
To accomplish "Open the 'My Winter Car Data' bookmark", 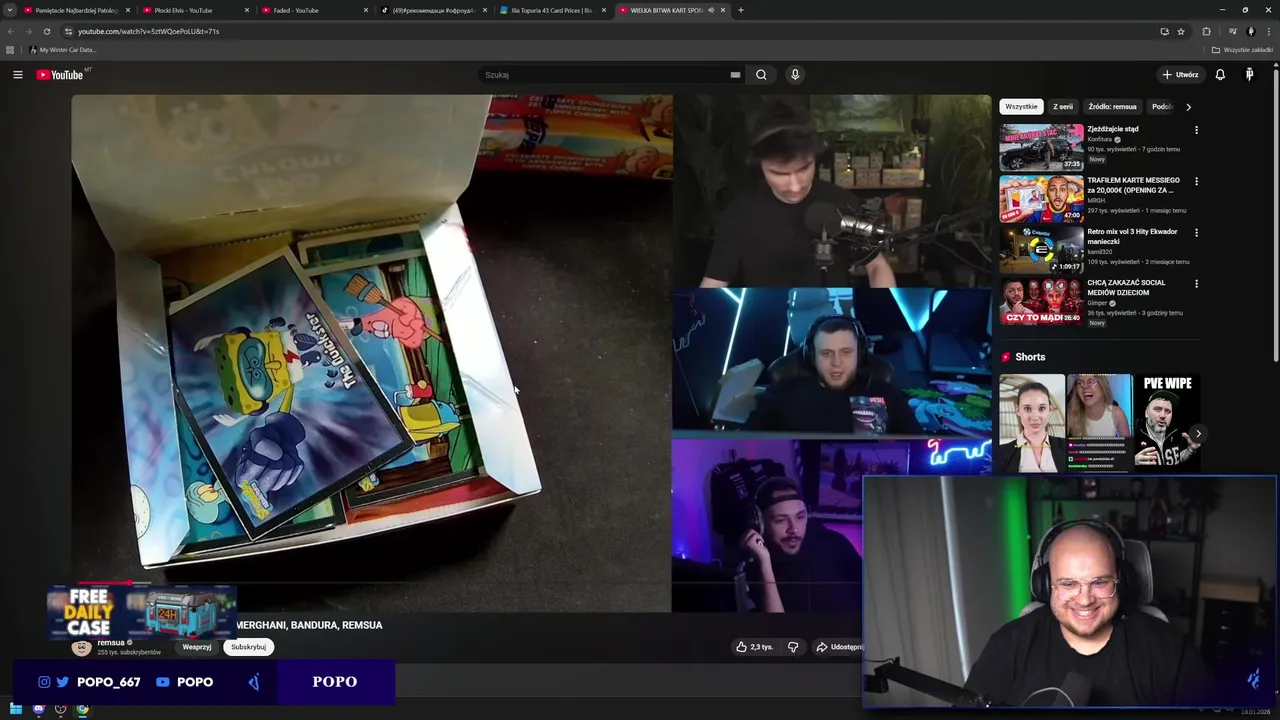I will (62, 50).
